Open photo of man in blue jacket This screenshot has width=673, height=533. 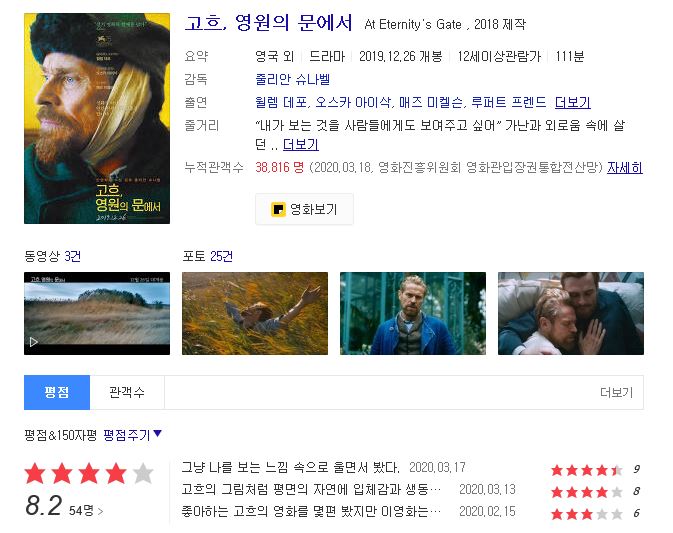(x=413, y=313)
